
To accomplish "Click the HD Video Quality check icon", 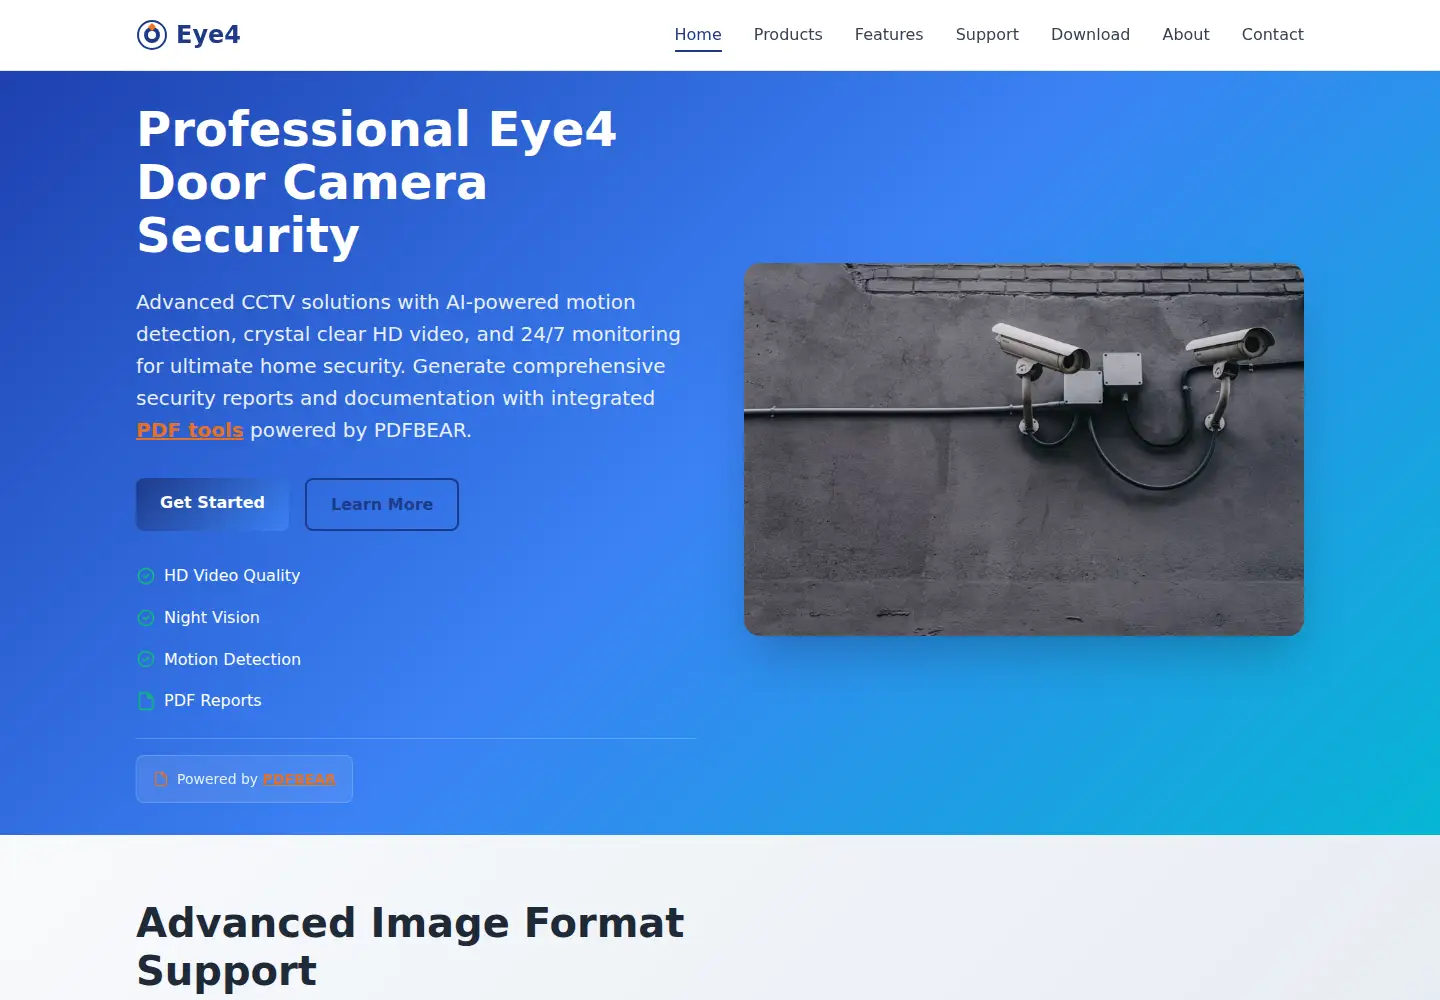I will tap(146, 576).
